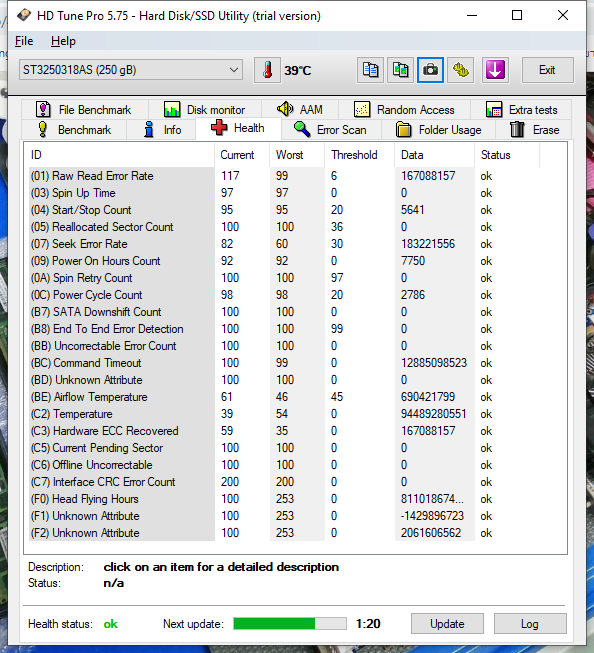Viewport: 594px width, 653px height.
Task: Select the (C2) Temperature row
Action: coord(284,414)
